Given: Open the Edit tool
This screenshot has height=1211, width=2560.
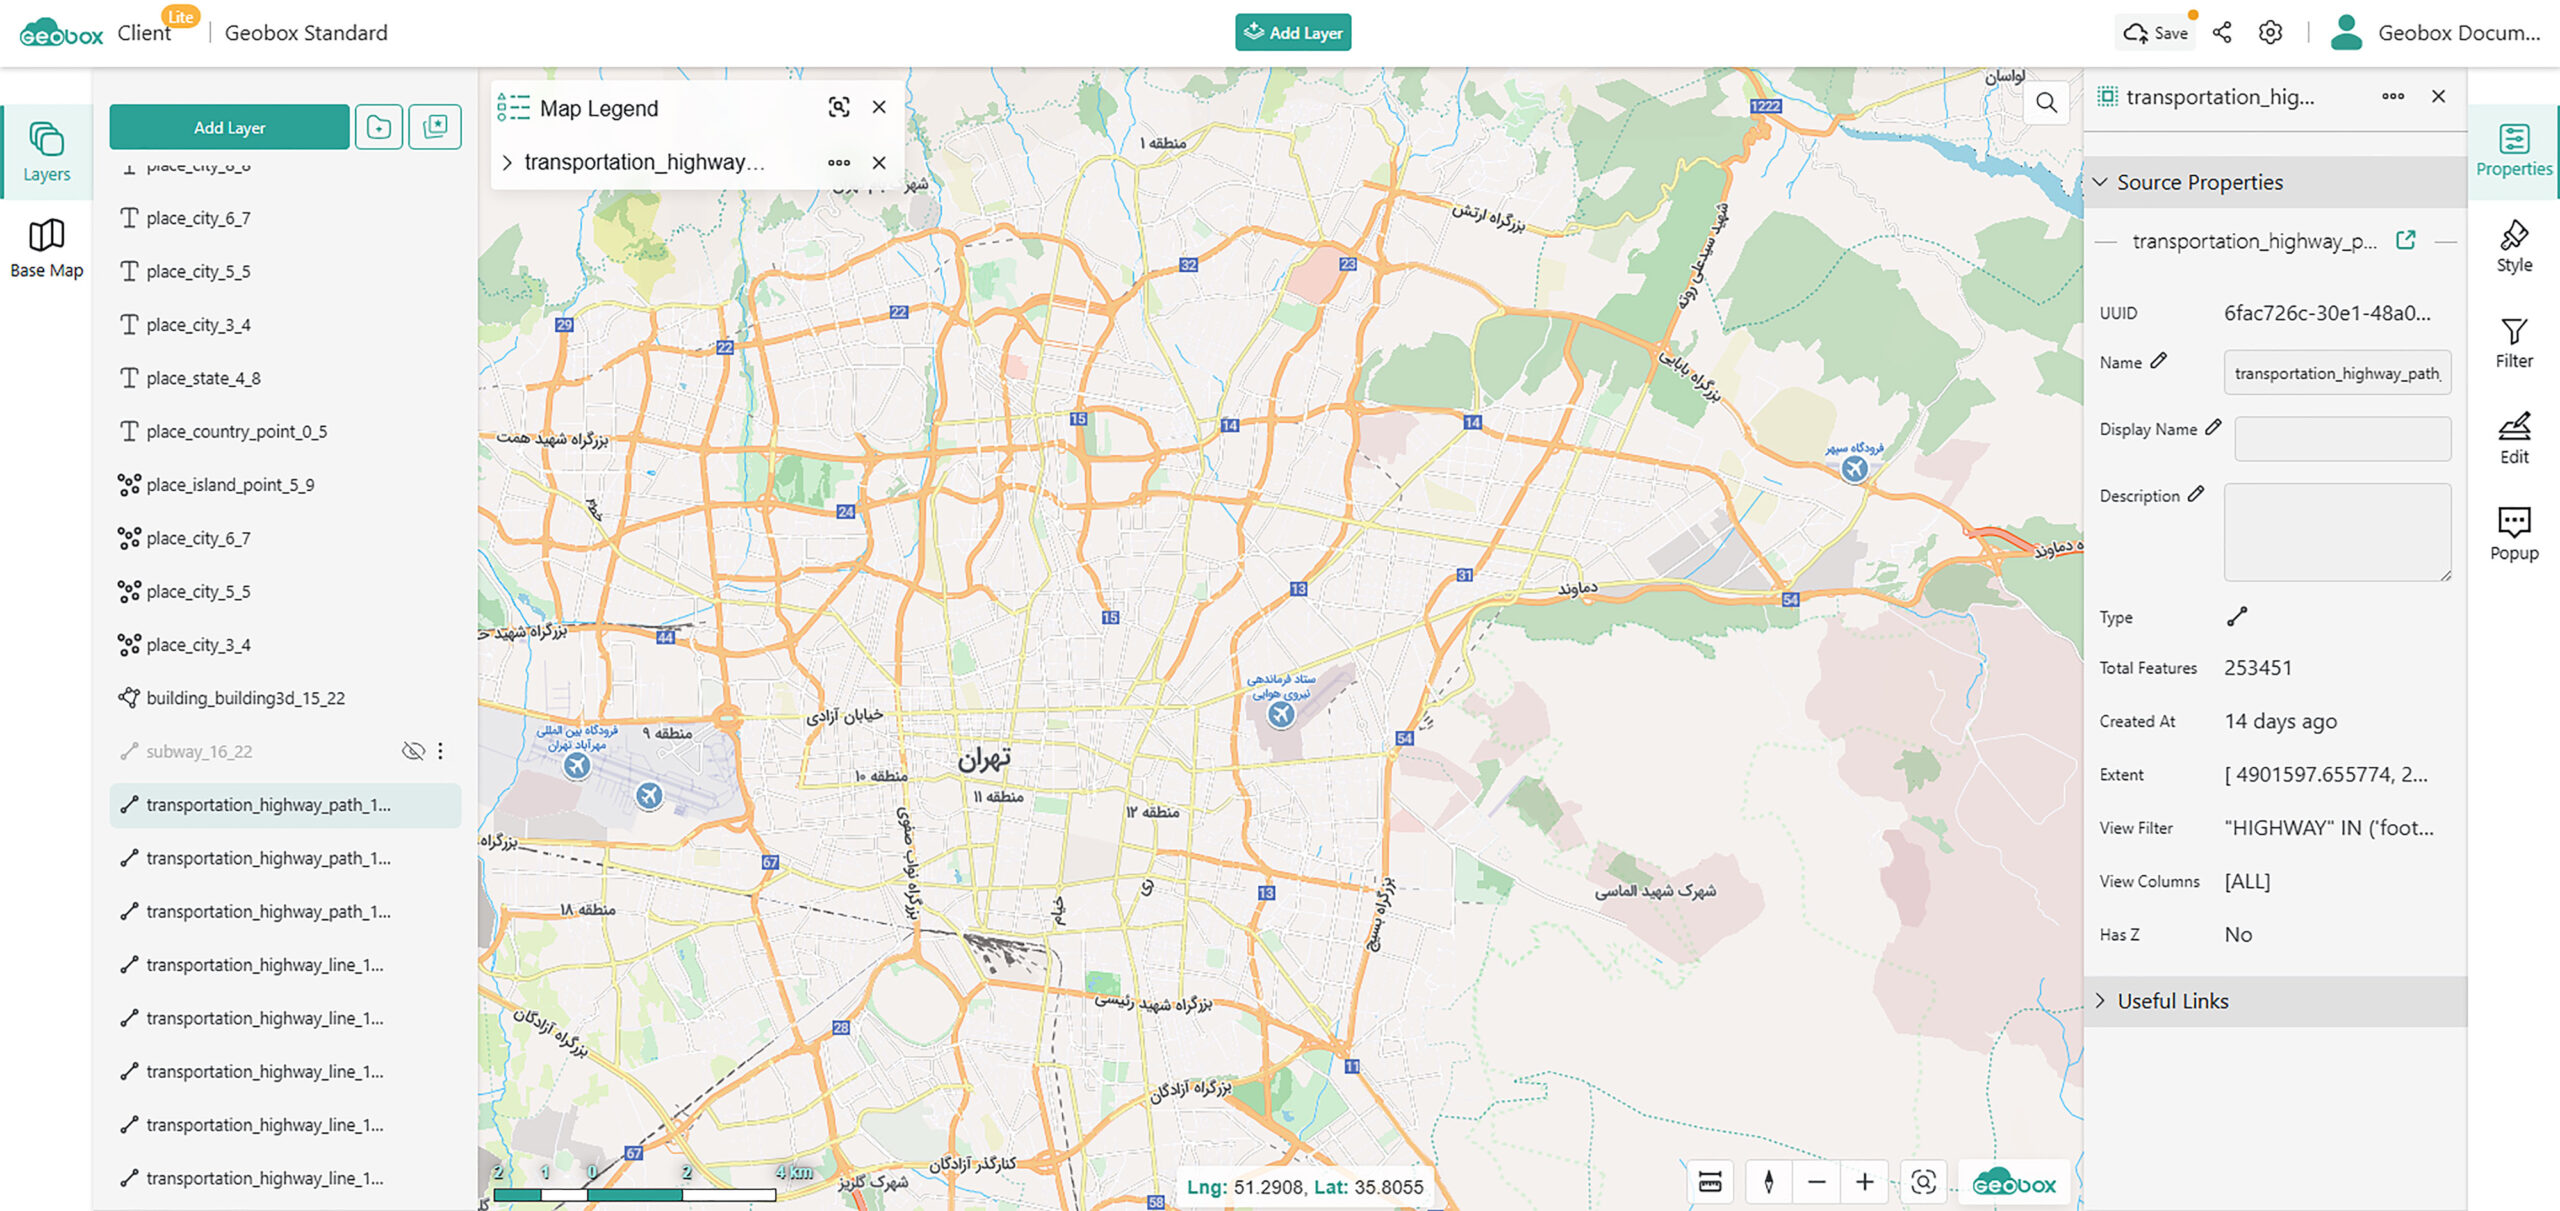Looking at the screenshot, I should [x=2513, y=438].
